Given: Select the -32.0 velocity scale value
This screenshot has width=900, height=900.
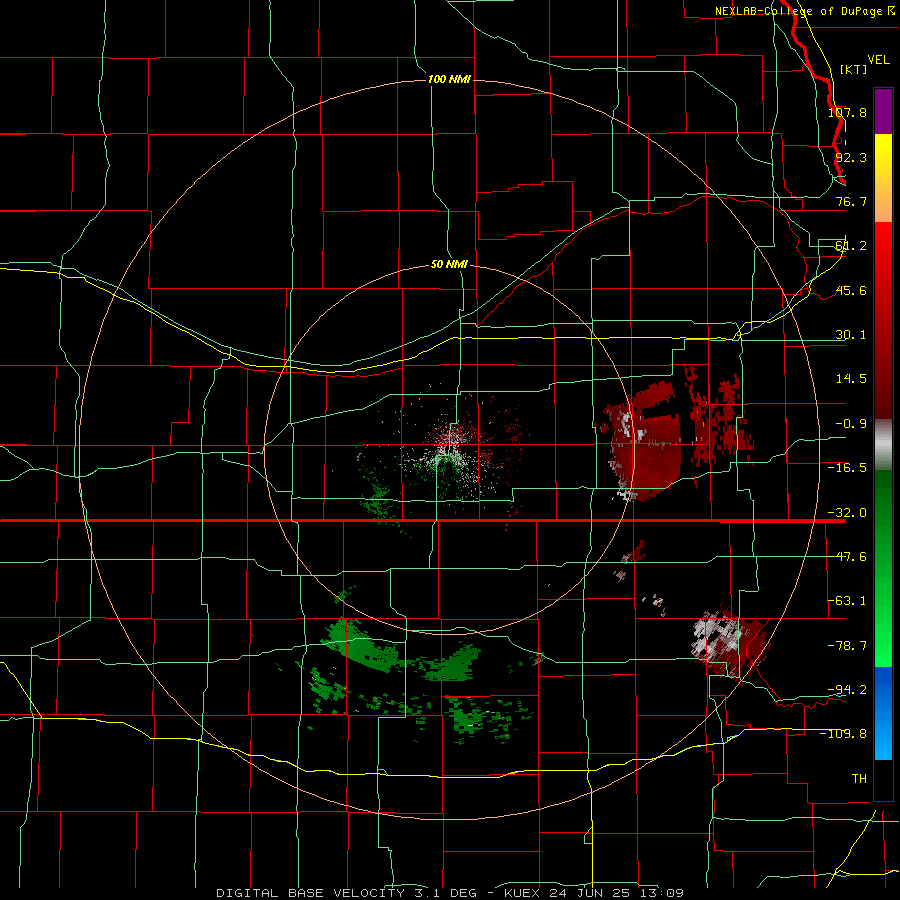Looking at the screenshot, I should 847,513.
